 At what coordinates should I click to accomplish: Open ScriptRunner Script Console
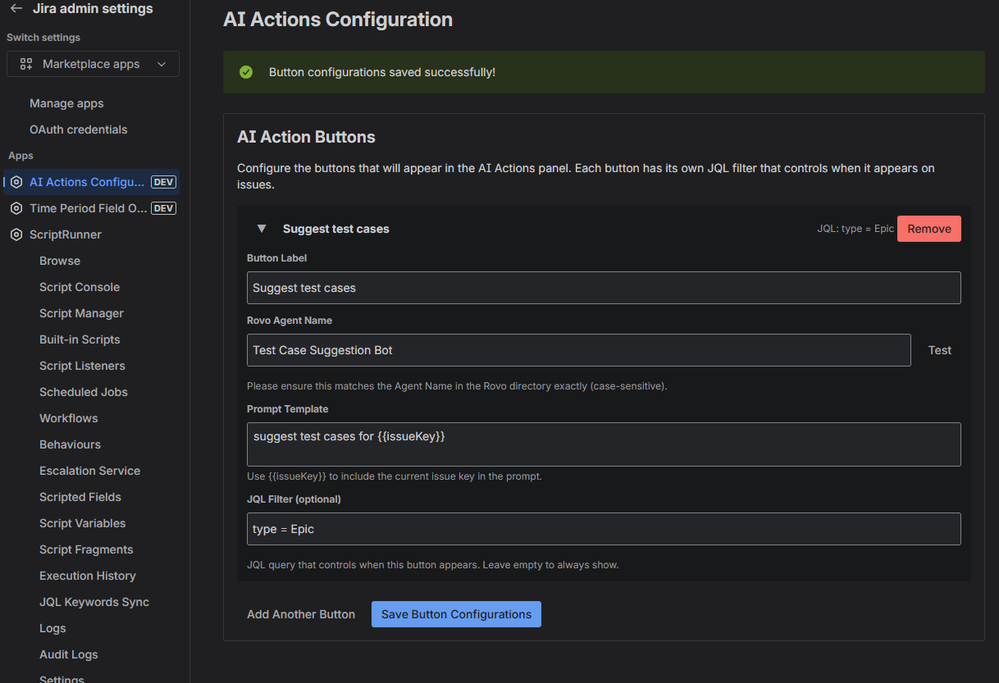(79, 287)
